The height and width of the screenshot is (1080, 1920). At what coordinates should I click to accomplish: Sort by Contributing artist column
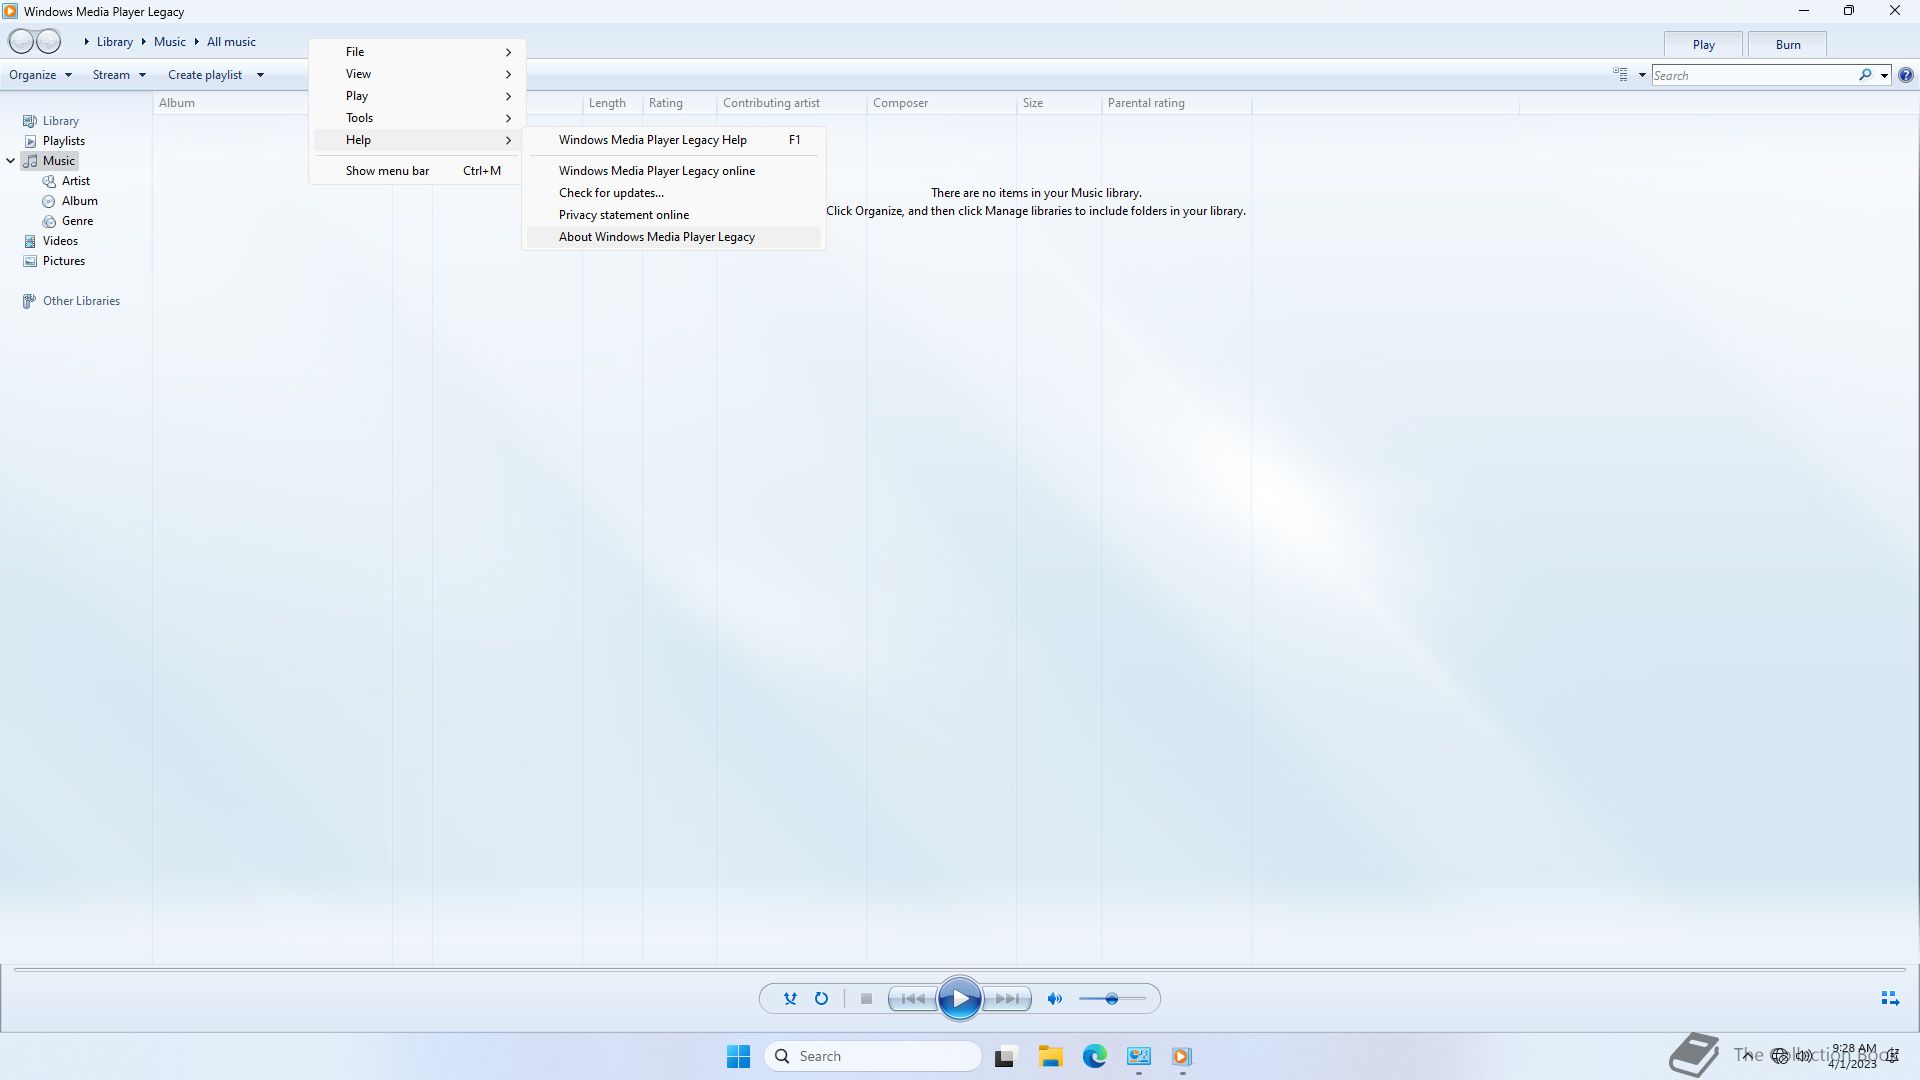pyautogui.click(x=791, y=103)
